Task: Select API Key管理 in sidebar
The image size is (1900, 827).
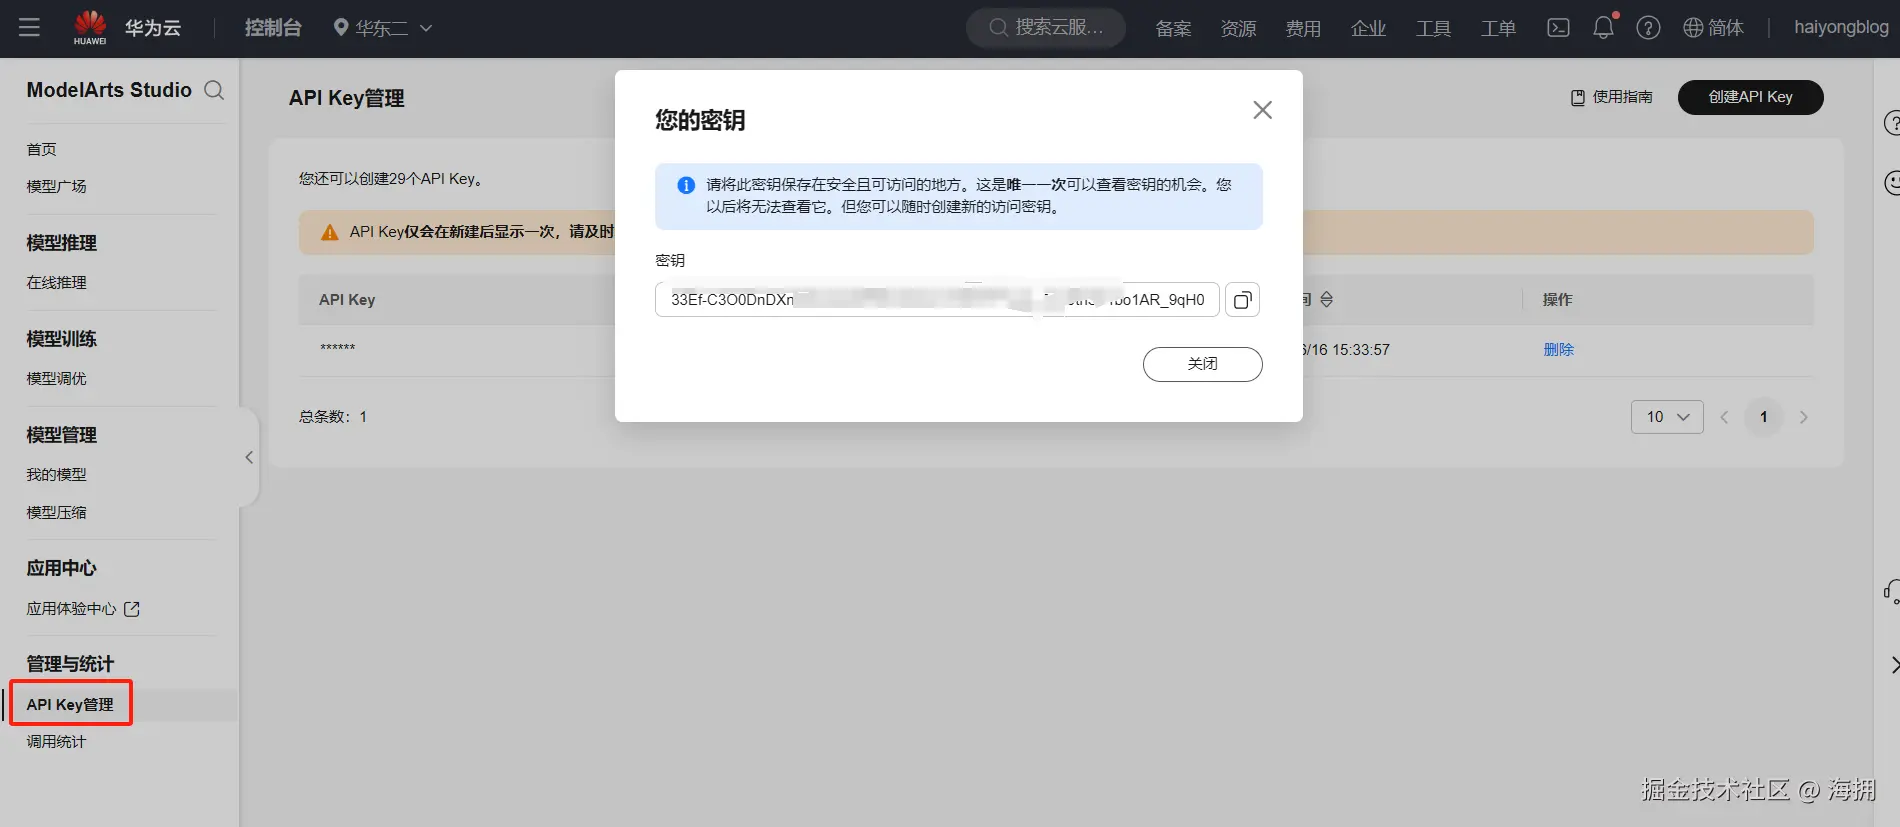Action: click(x=70, y=704)
